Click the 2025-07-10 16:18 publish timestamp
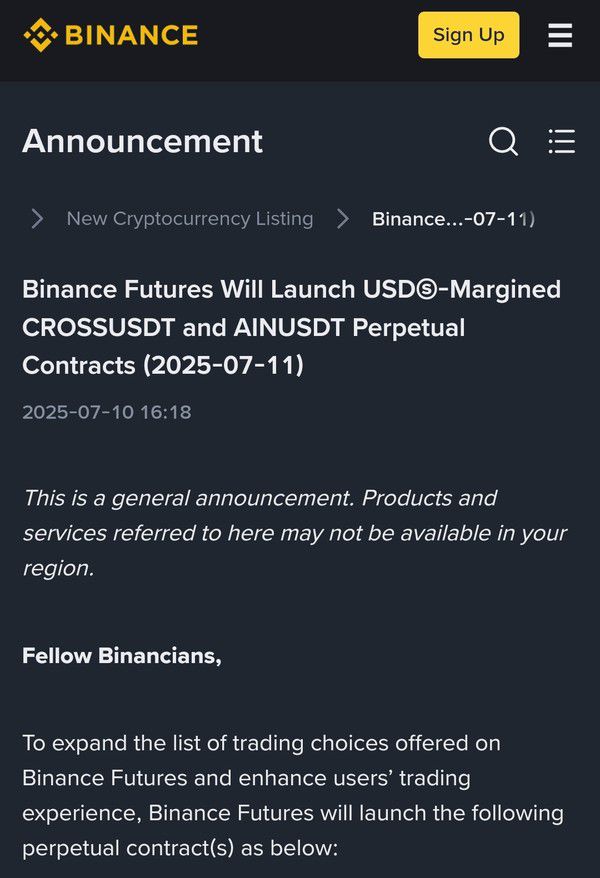The width and height of the screenshot is (600, 878). [106, 412]
